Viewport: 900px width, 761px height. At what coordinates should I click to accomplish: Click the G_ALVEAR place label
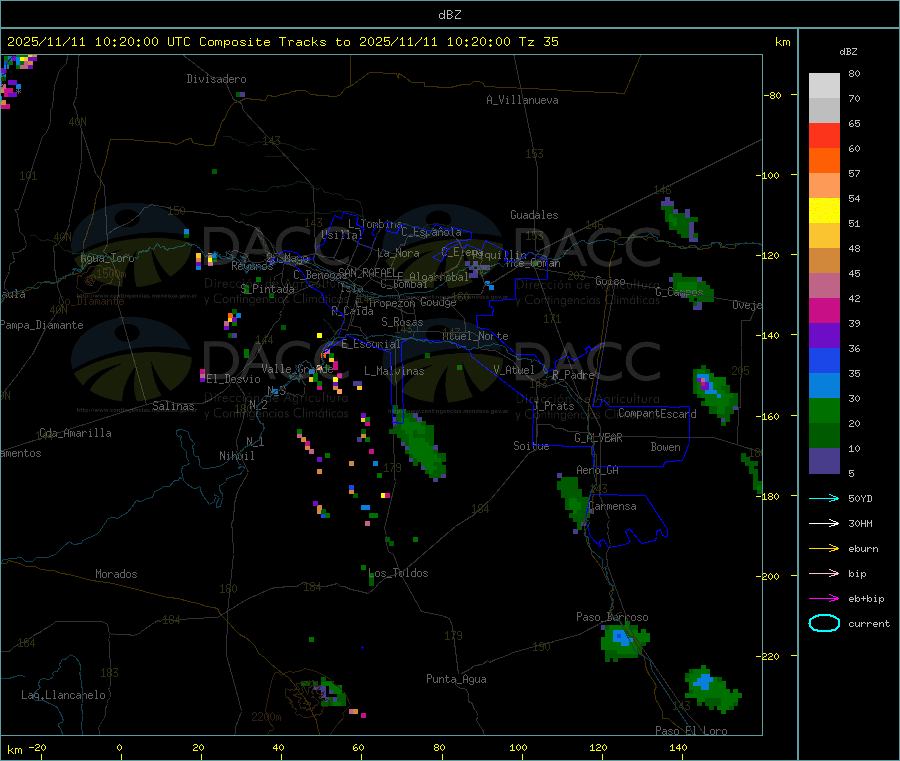point(598,438)
